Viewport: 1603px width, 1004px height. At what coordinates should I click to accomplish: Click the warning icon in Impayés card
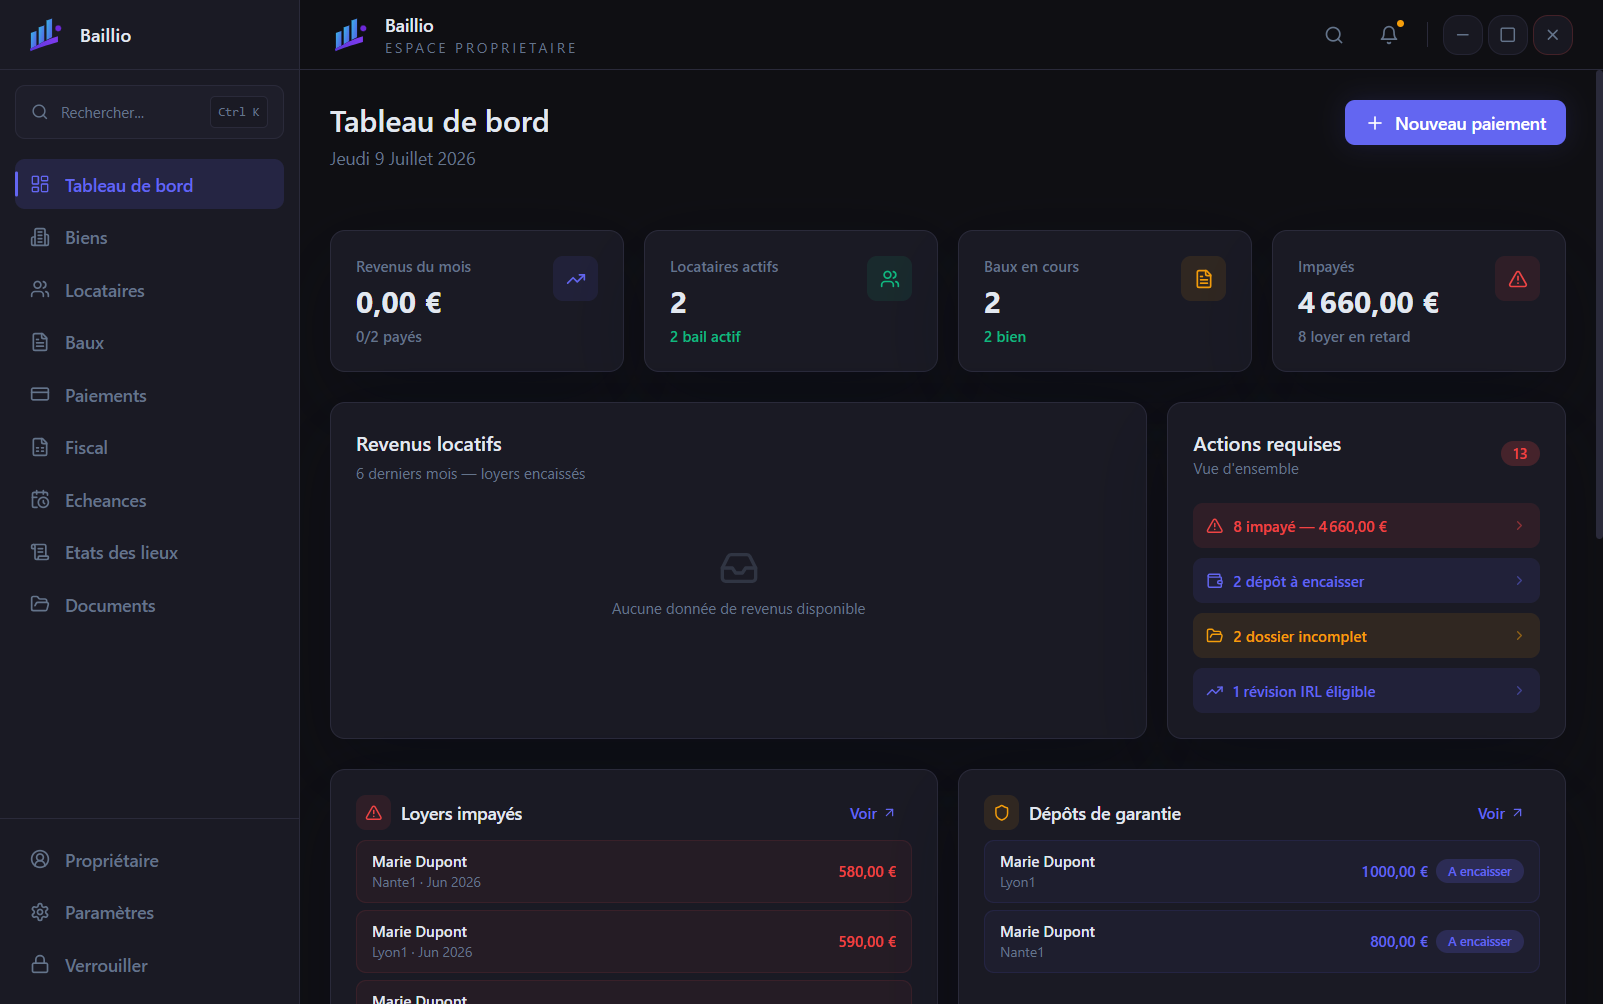point(1518,279)
